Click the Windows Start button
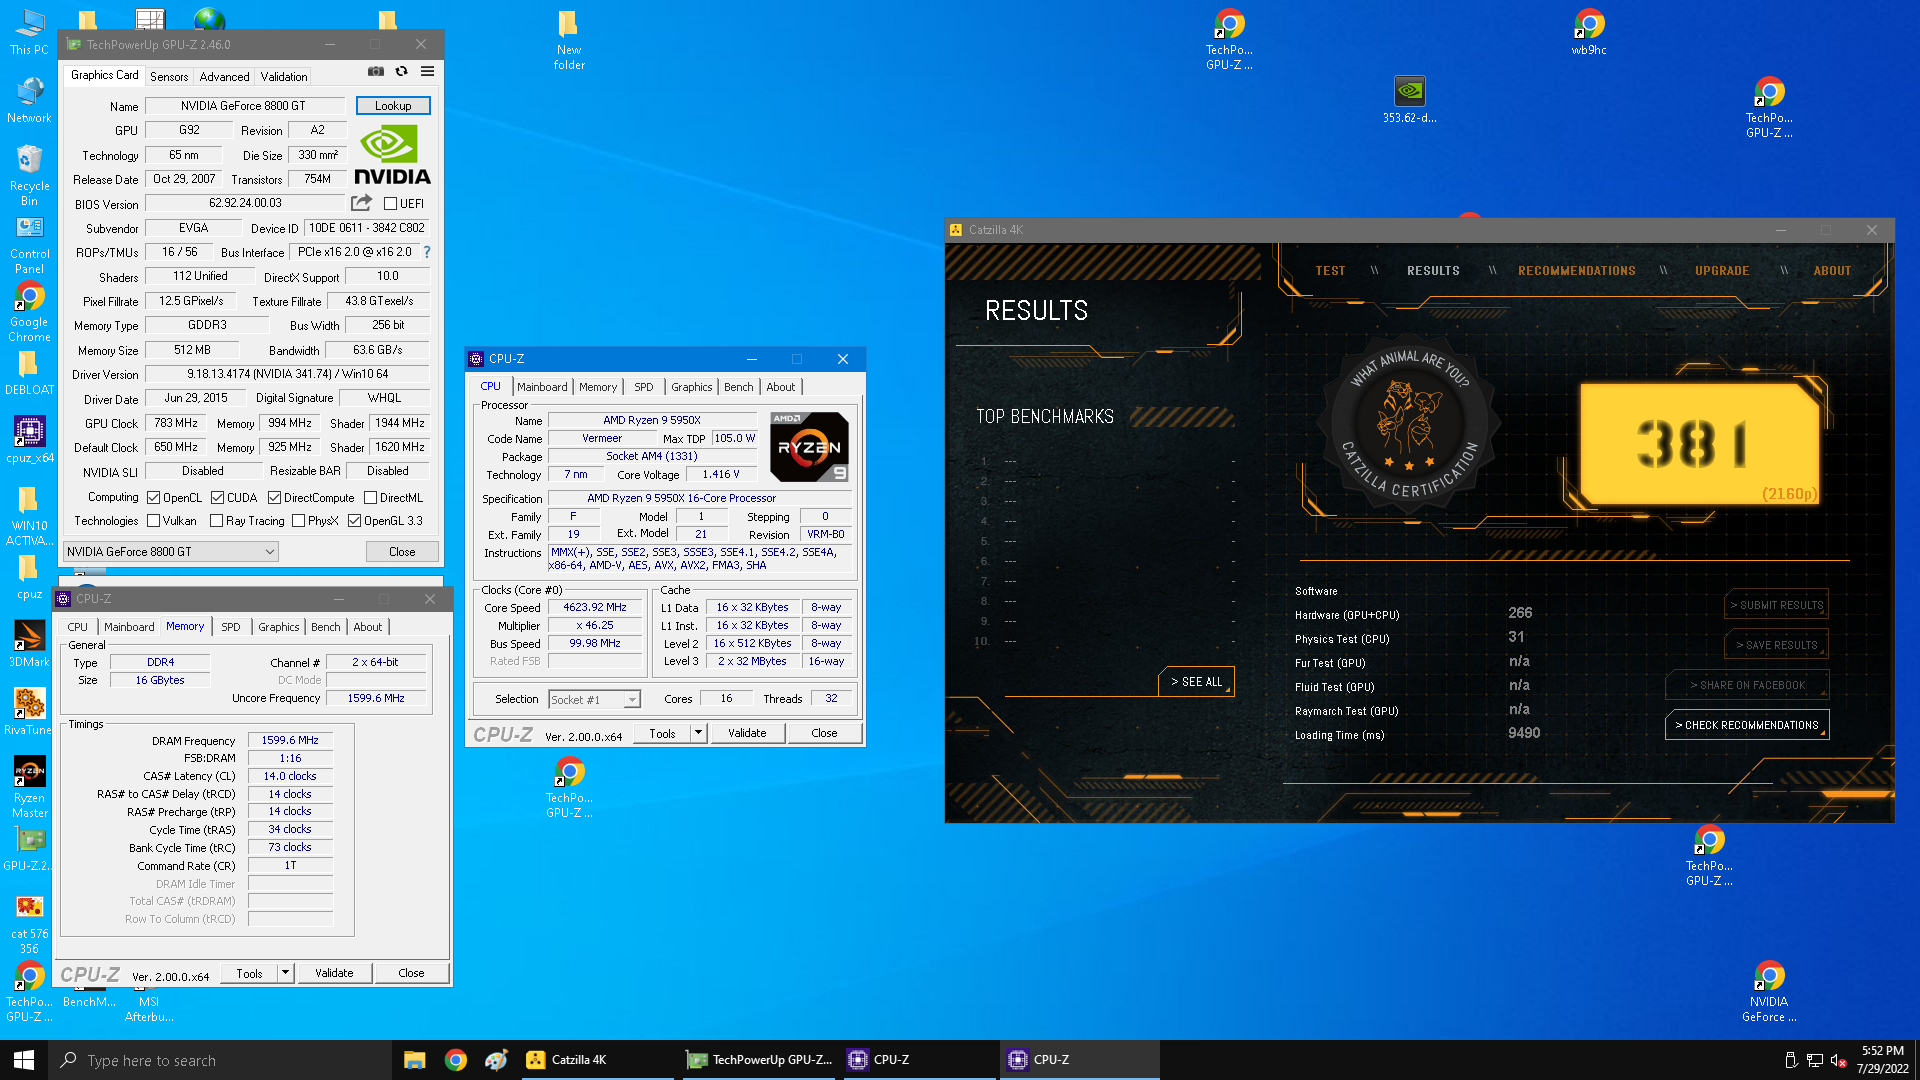 (24, 1060)
